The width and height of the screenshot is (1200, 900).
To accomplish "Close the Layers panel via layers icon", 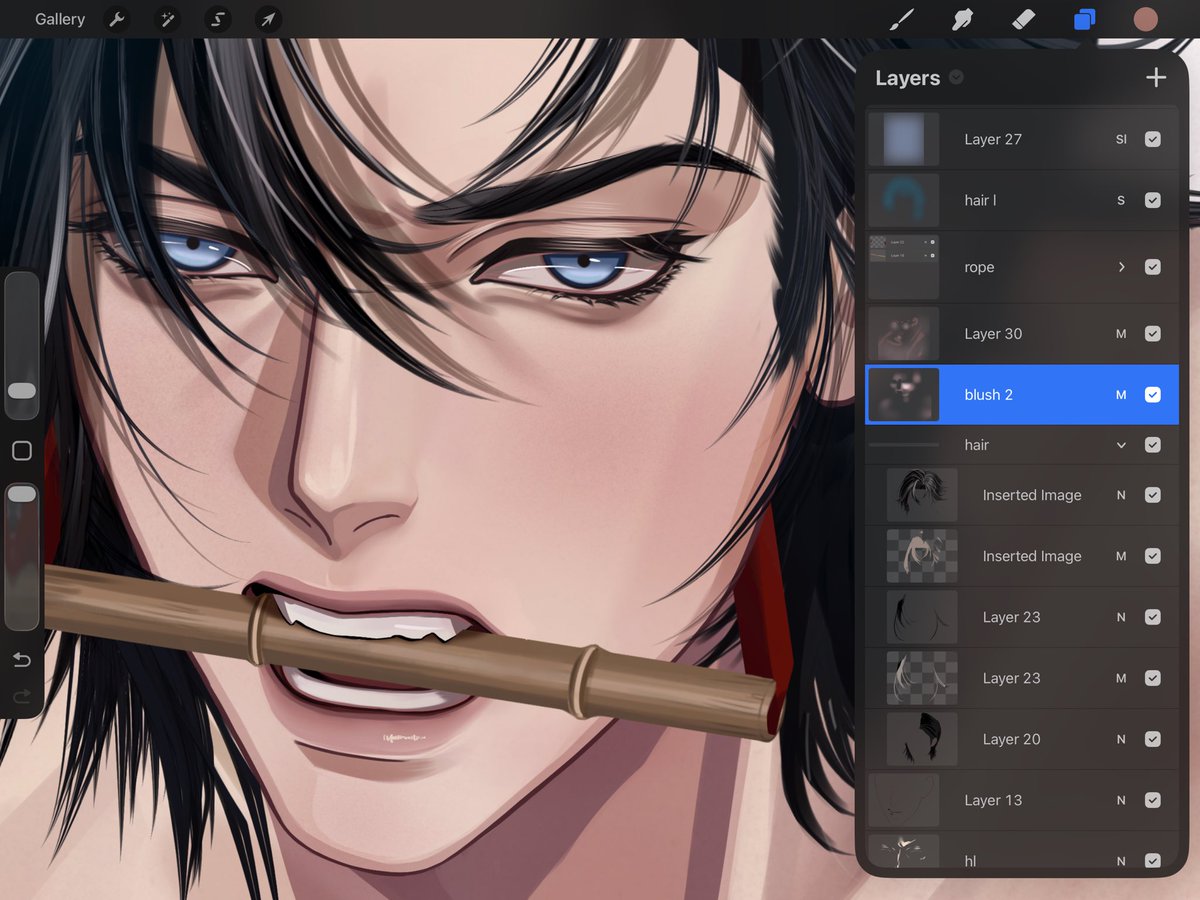I will [x=1084, y=19].
